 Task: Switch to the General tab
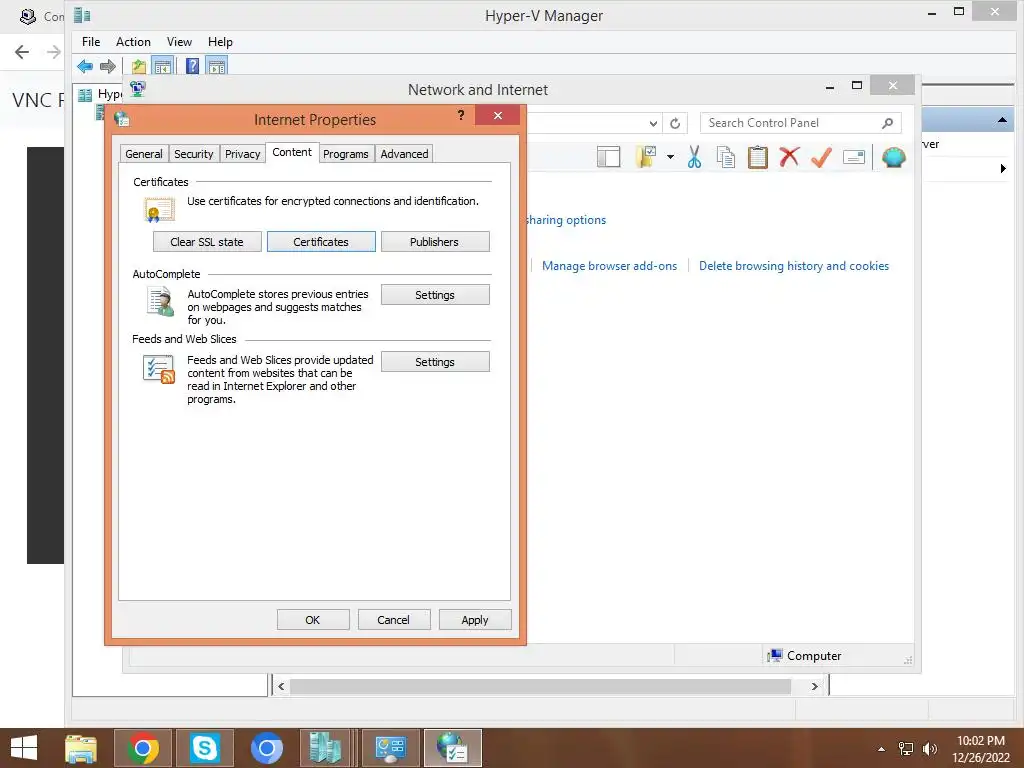(144, 154)
